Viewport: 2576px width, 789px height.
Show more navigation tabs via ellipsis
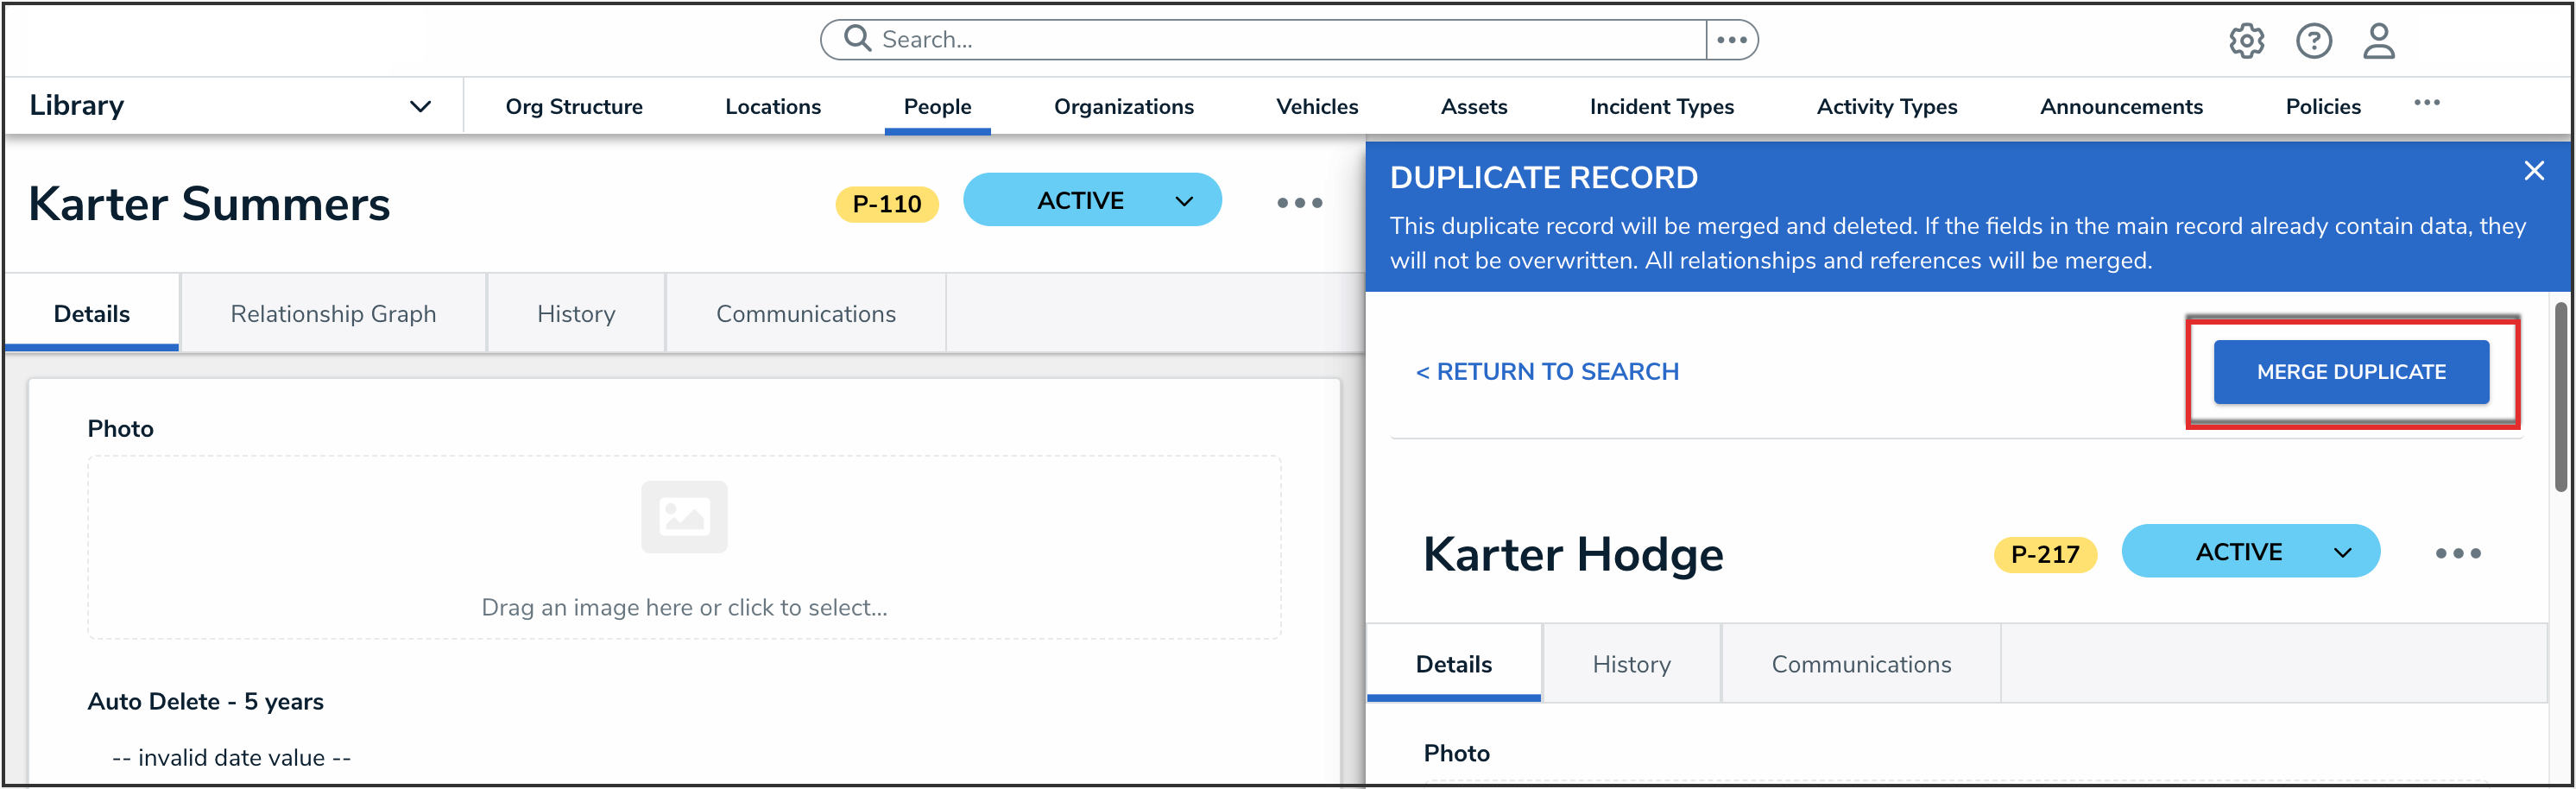[x=2426, y=103]
